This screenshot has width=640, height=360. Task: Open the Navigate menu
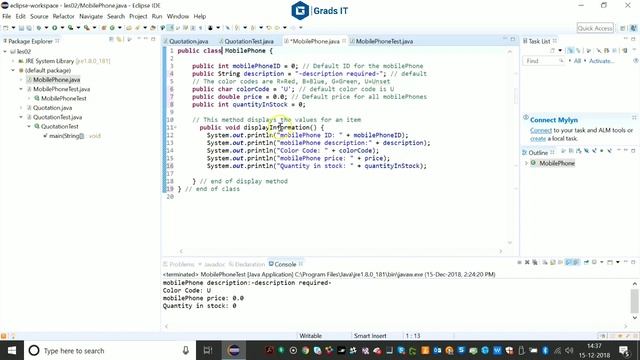91,16
